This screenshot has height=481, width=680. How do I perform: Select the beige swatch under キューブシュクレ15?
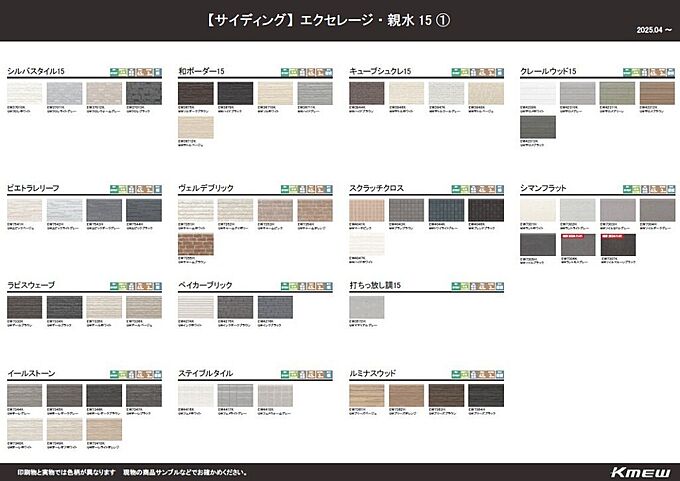coord(486,93)
